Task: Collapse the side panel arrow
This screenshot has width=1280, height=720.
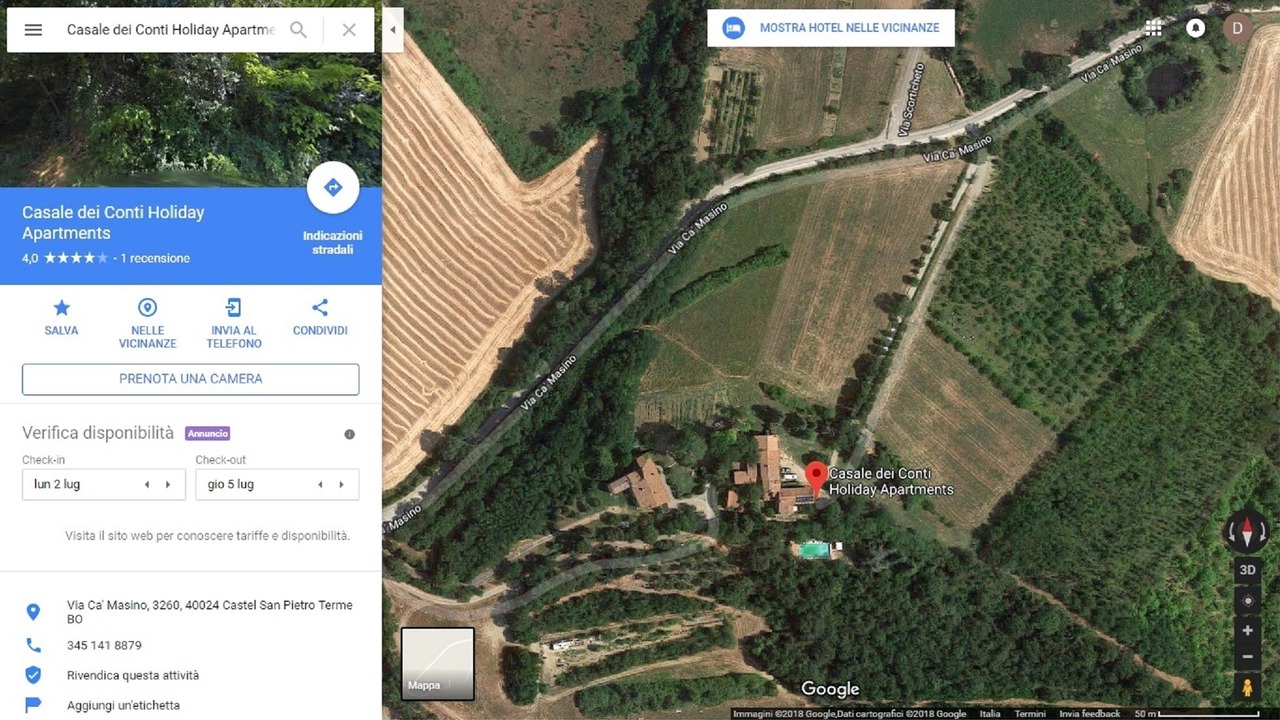Action: point(393,30)
